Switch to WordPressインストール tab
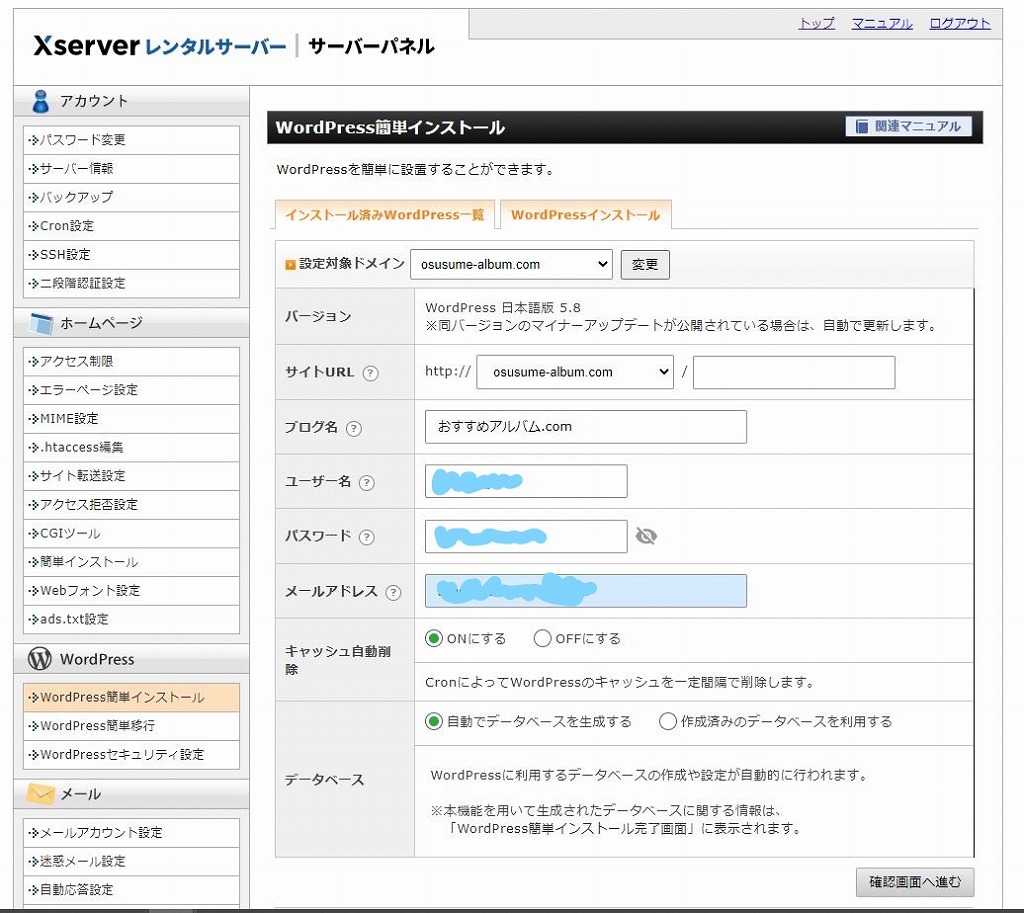 [585, 215]
